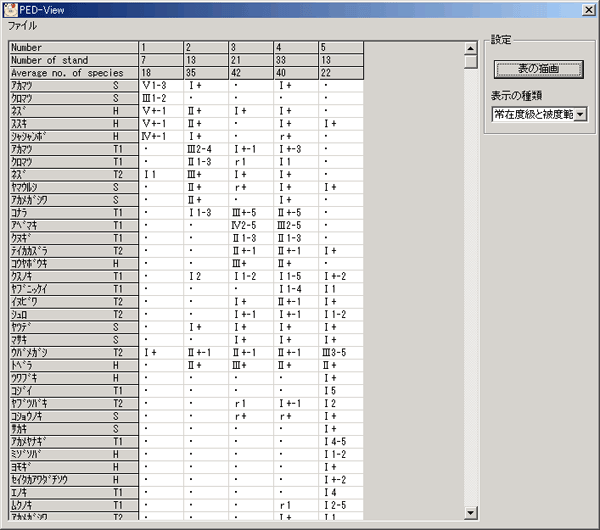Click the table scrollbar down arrow
This screenshot has width=600, height=530.
[470, 513]
